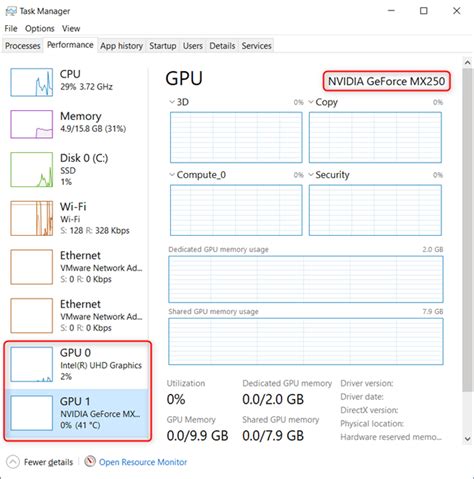
Task: Click the DirectX version label
Action: [x=369, y=410]
